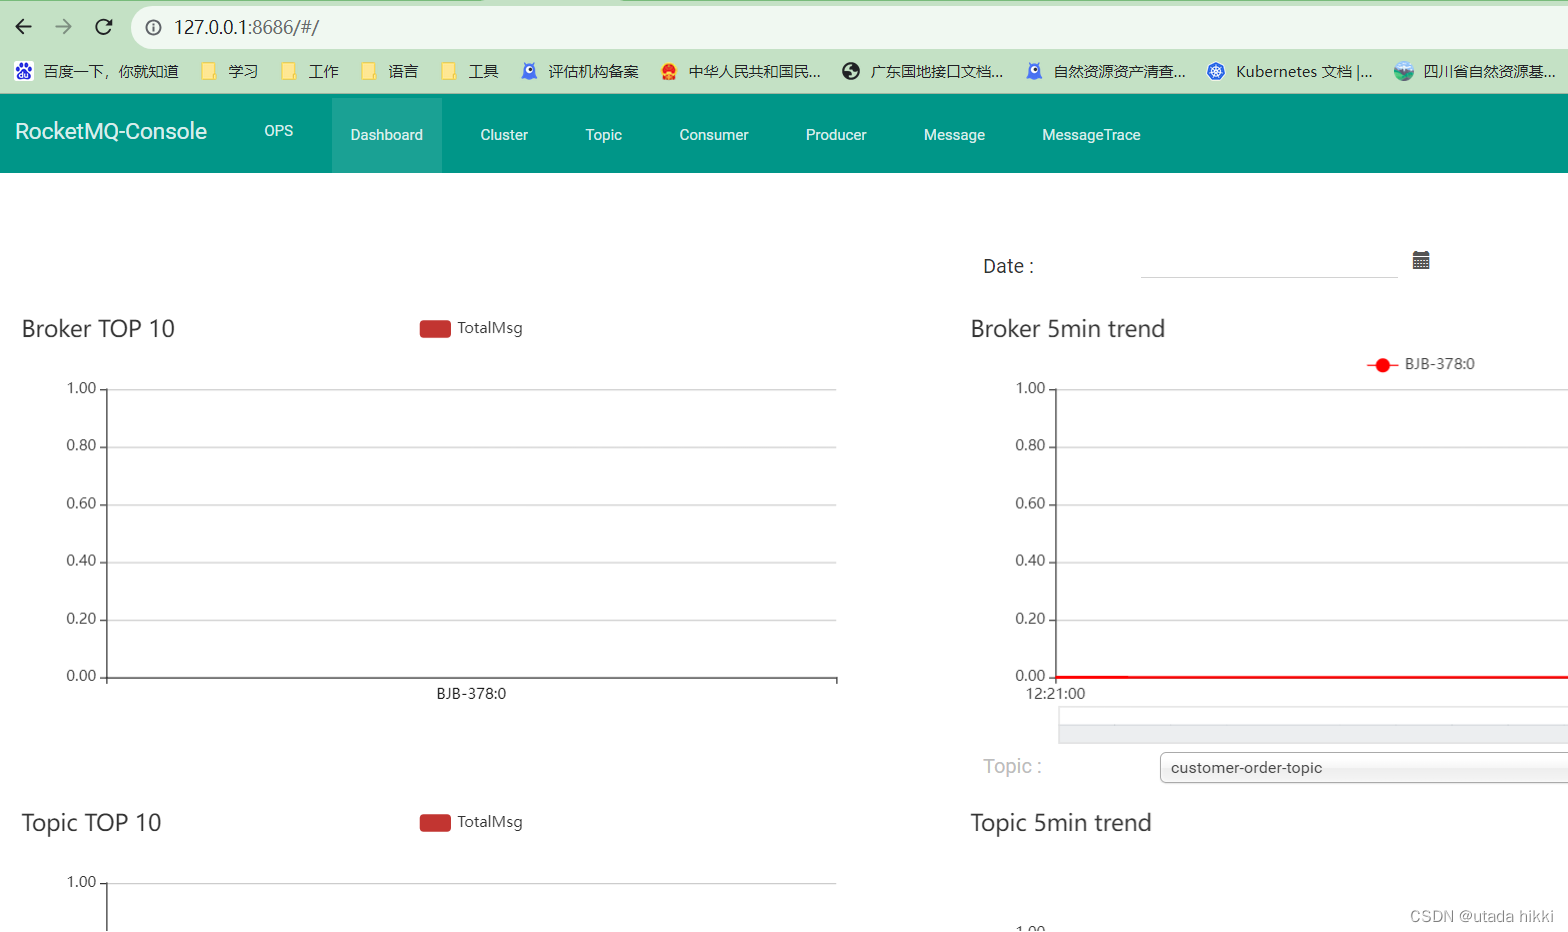The height and width of the screenshot is (932, 1568).
Task: Open the 百度一下 bookmark
Action: tap(97, 71)
